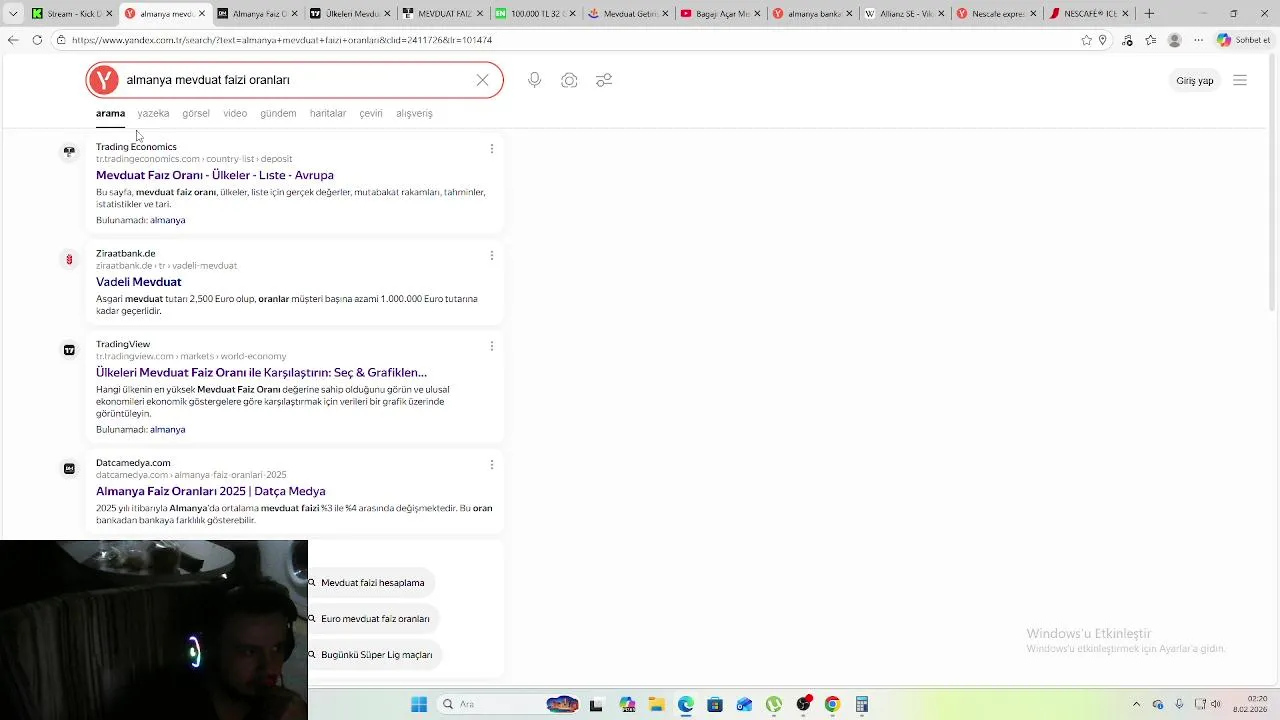Open Almanya Faiz Oranları 2025 Datça Medya link
The image size is (1280, 720).
(x=210, y=491)
